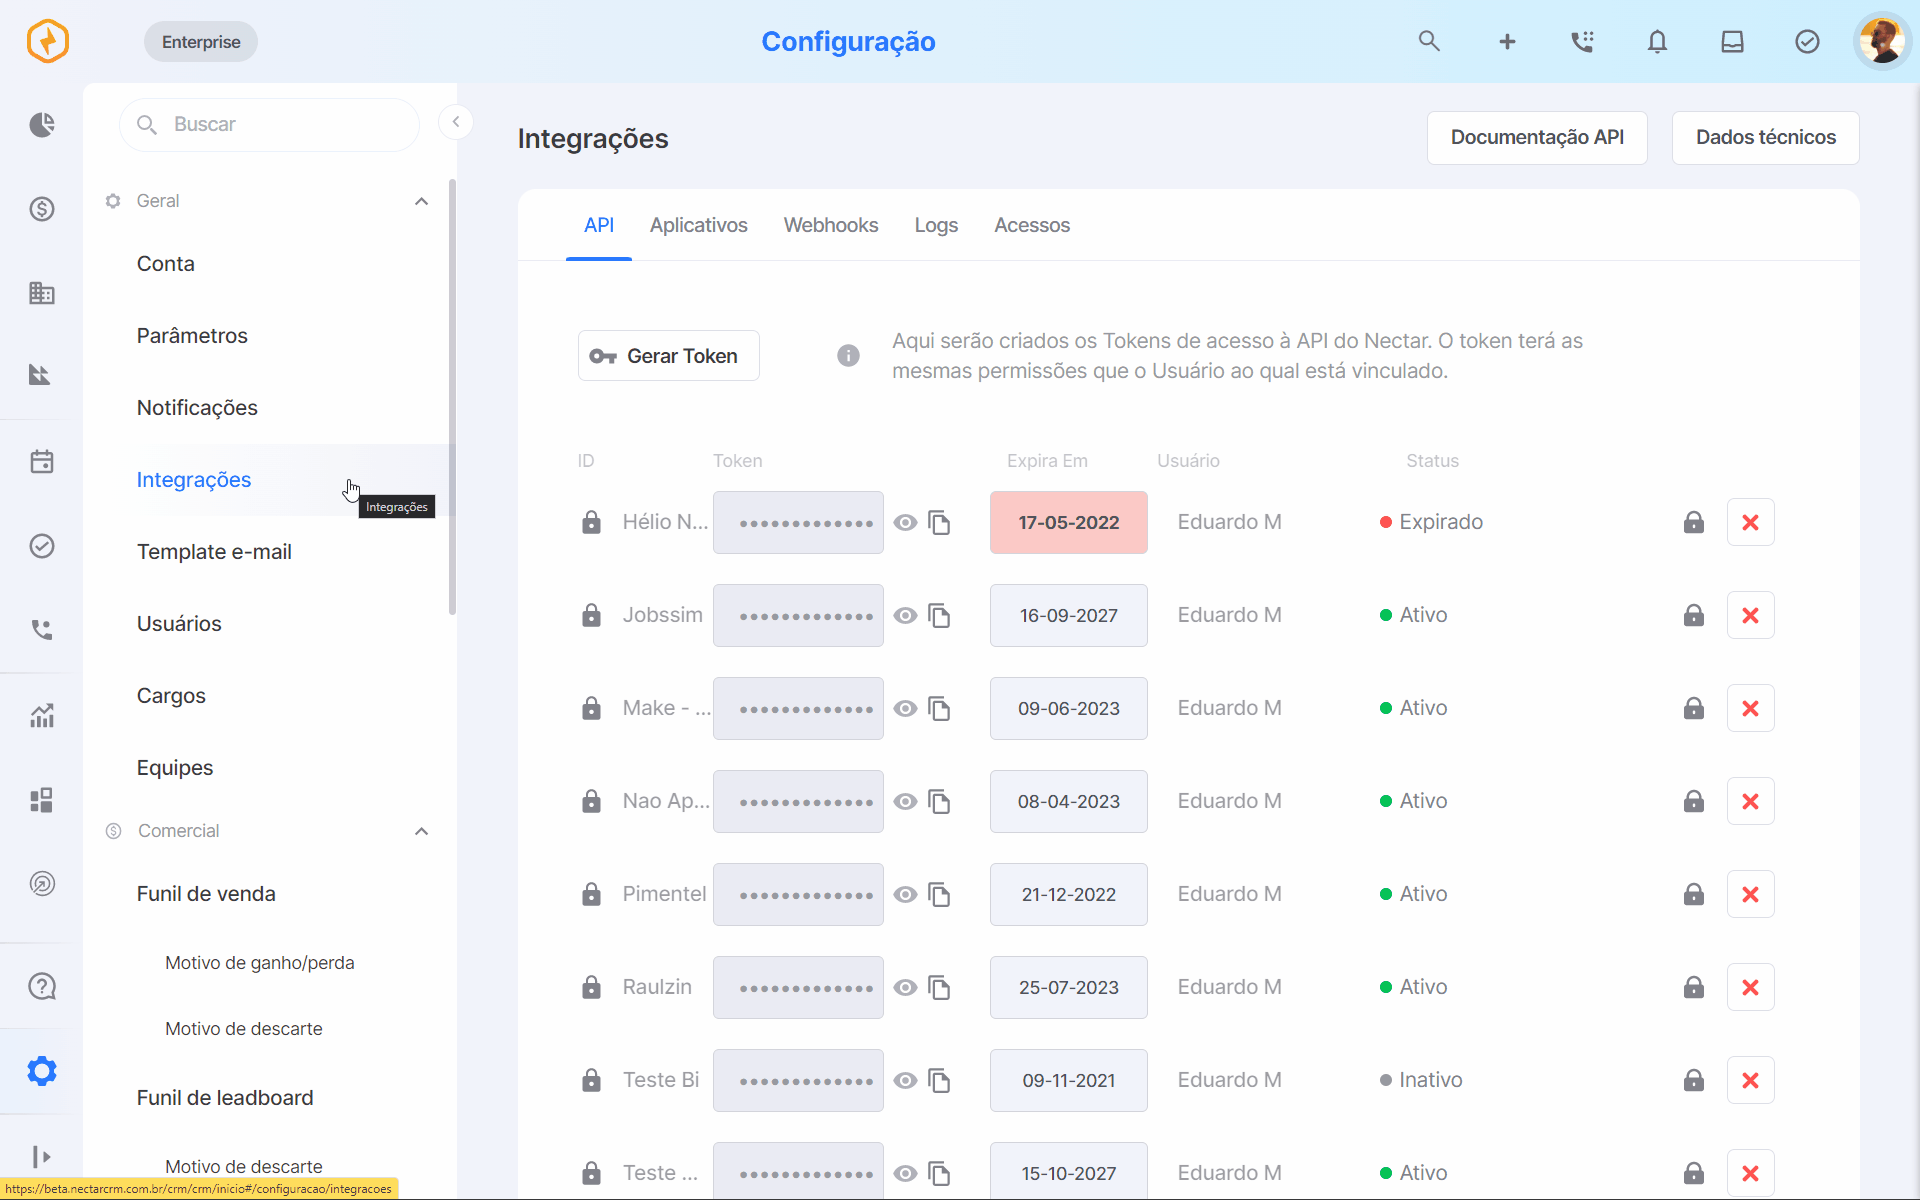The image size is (1920, 1200).
Task: Reveal the Hélio N... token with eye icon
Action: (x=905, y=522)
